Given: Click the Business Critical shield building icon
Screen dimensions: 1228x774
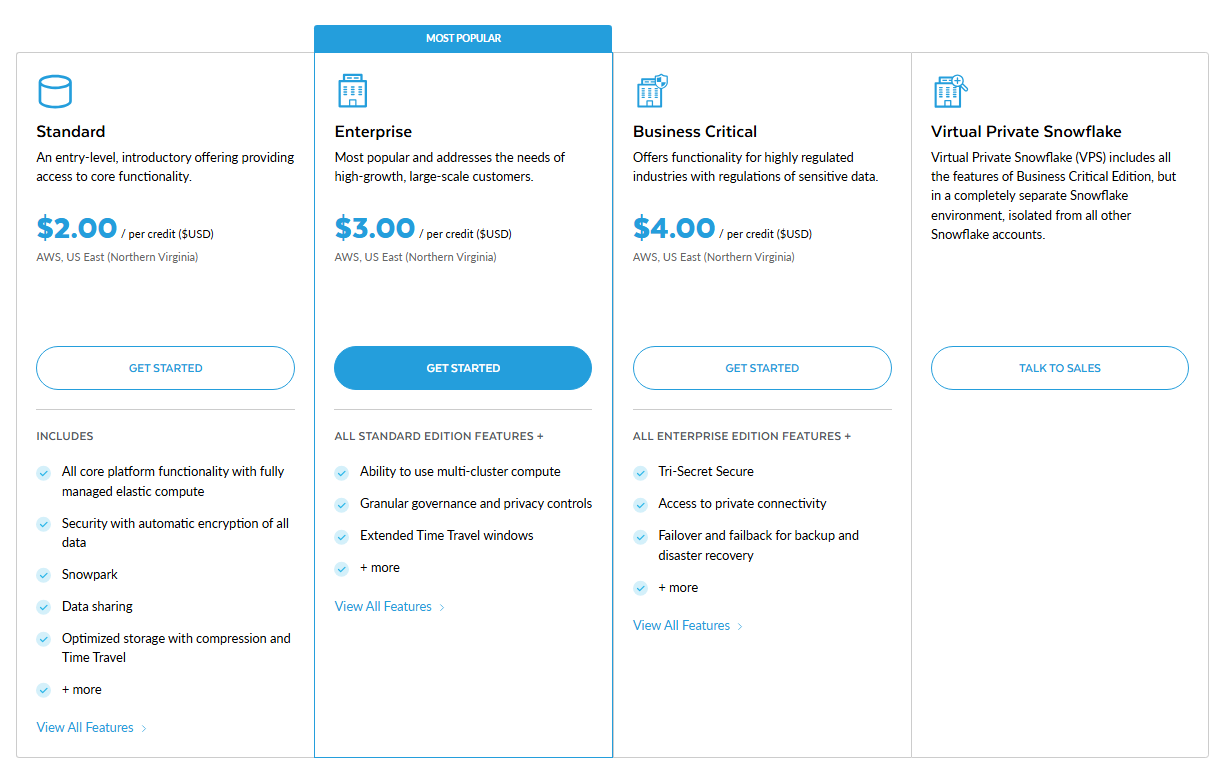Looking at the screenshot, I should pyautogui.click(x=651, y=91).
